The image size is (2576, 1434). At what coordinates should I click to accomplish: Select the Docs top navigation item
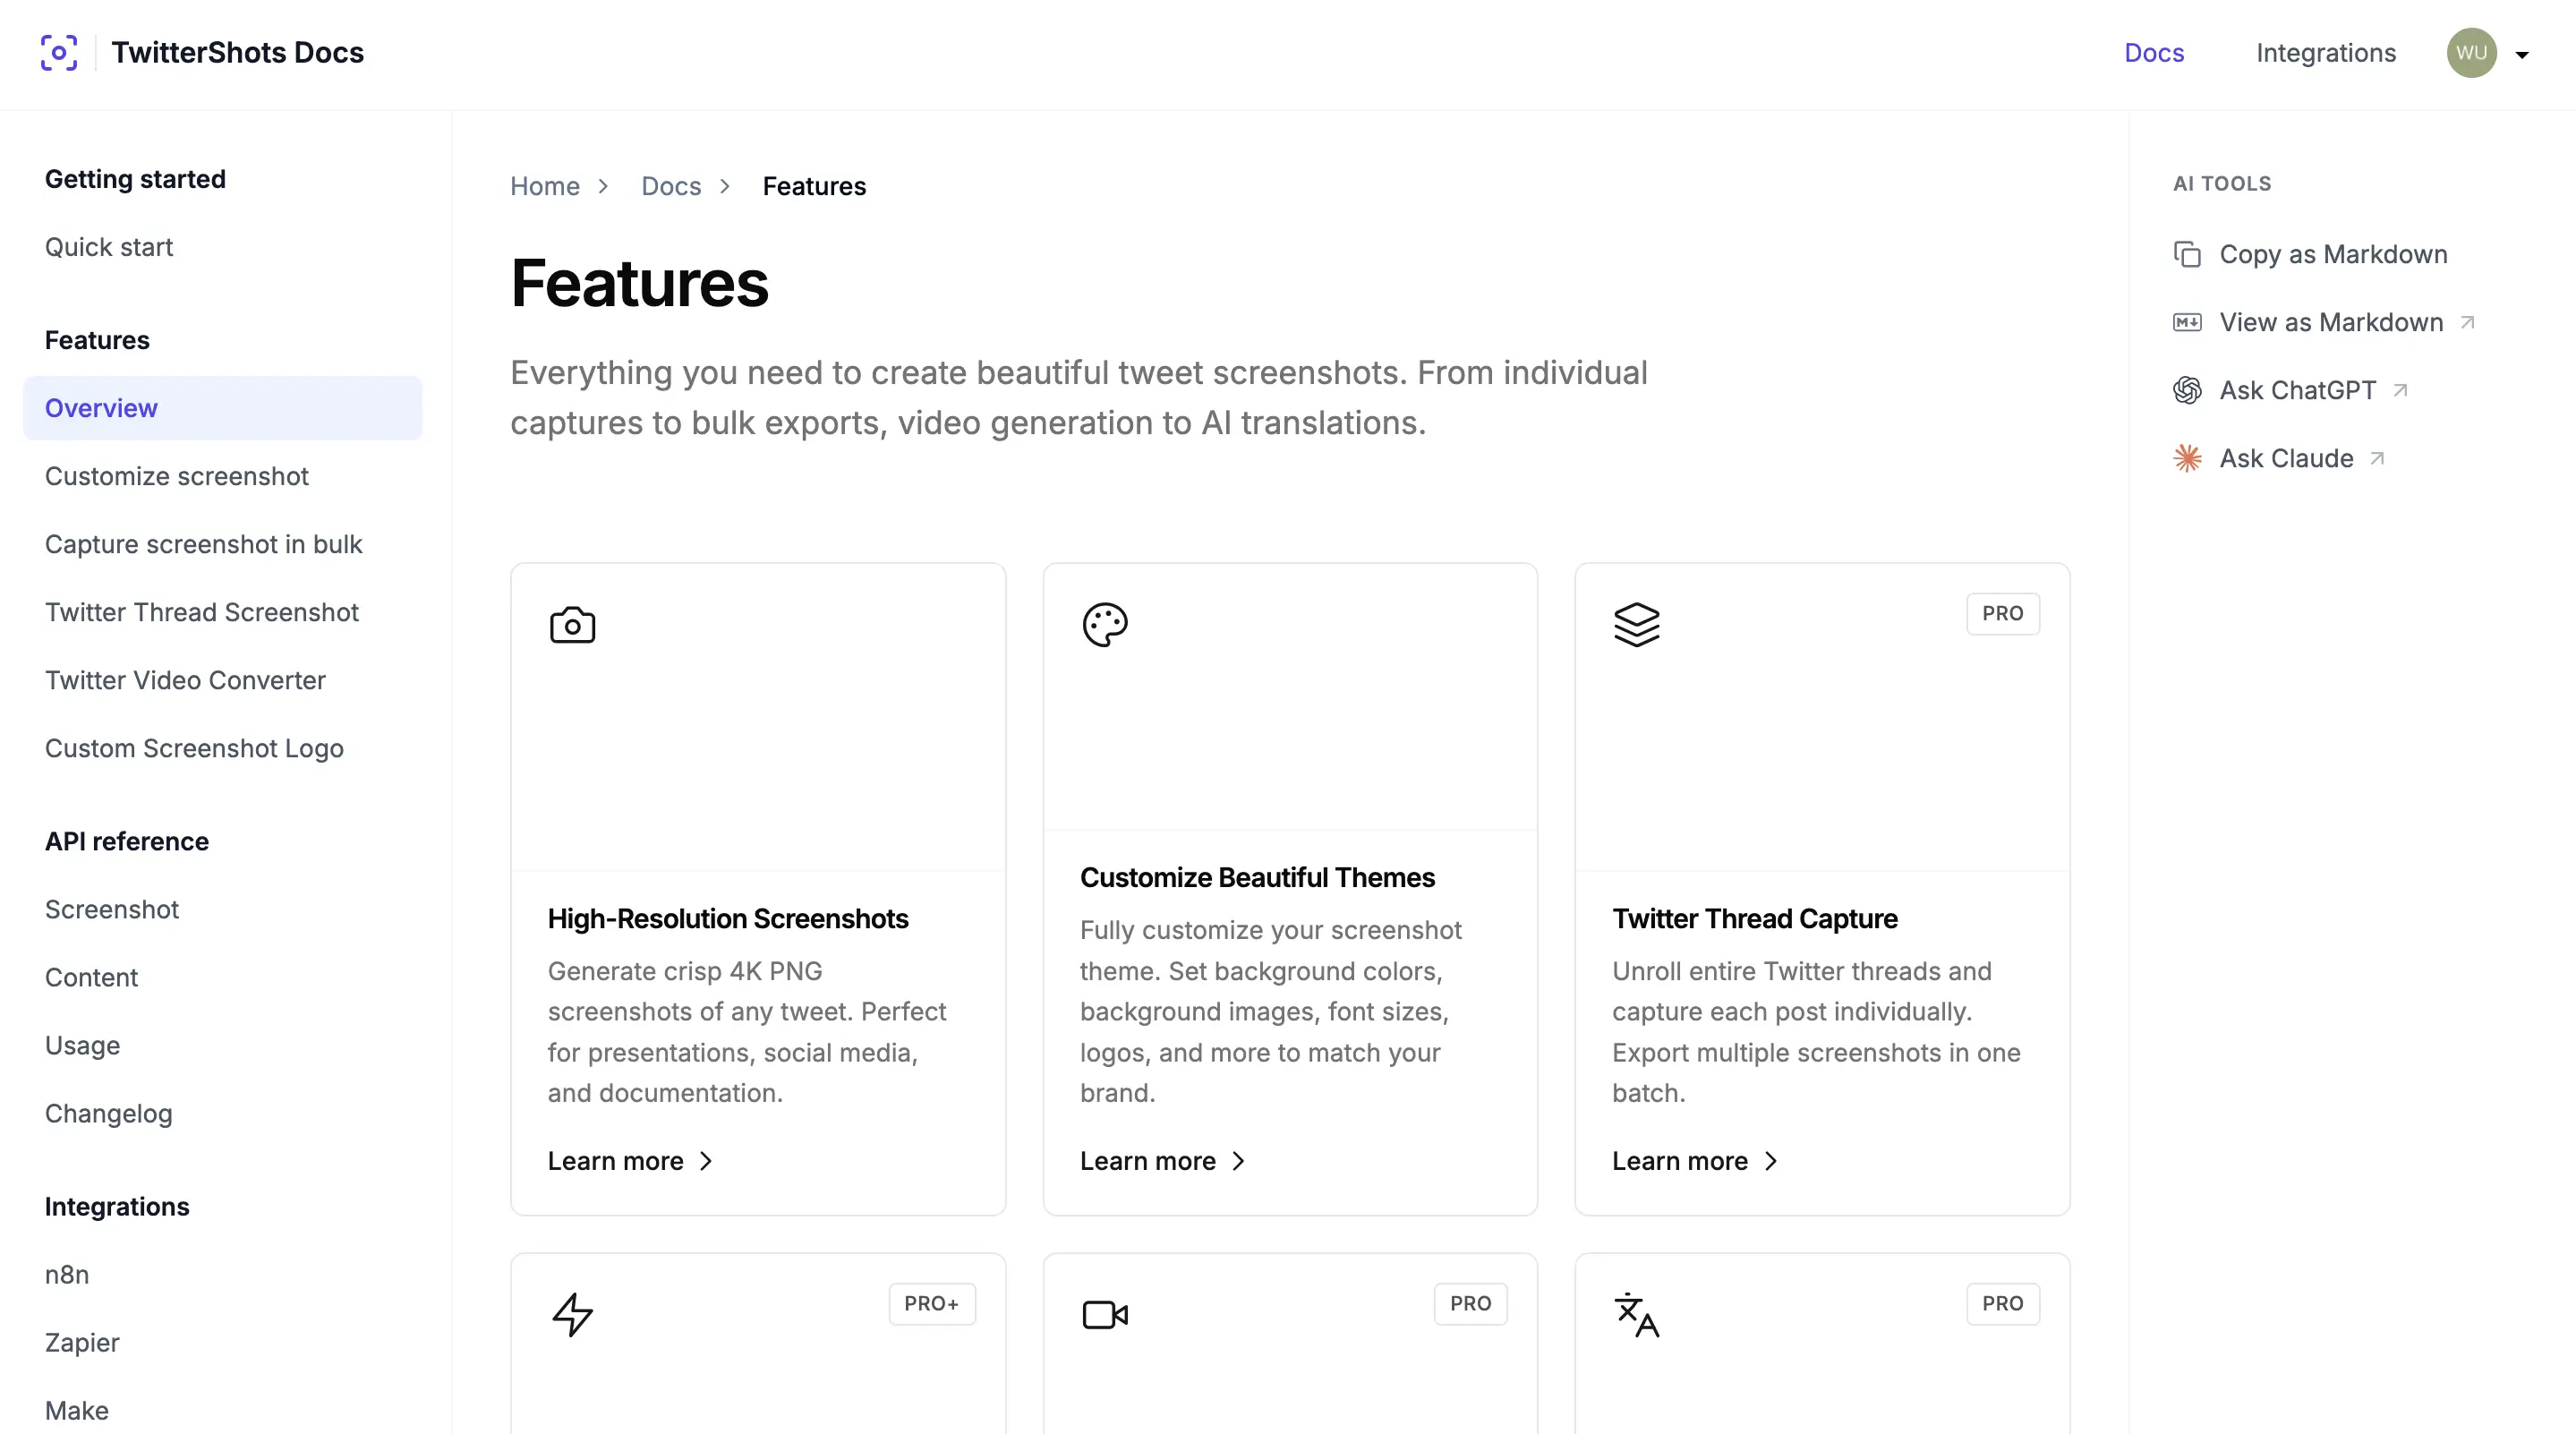click(2153, 53)
